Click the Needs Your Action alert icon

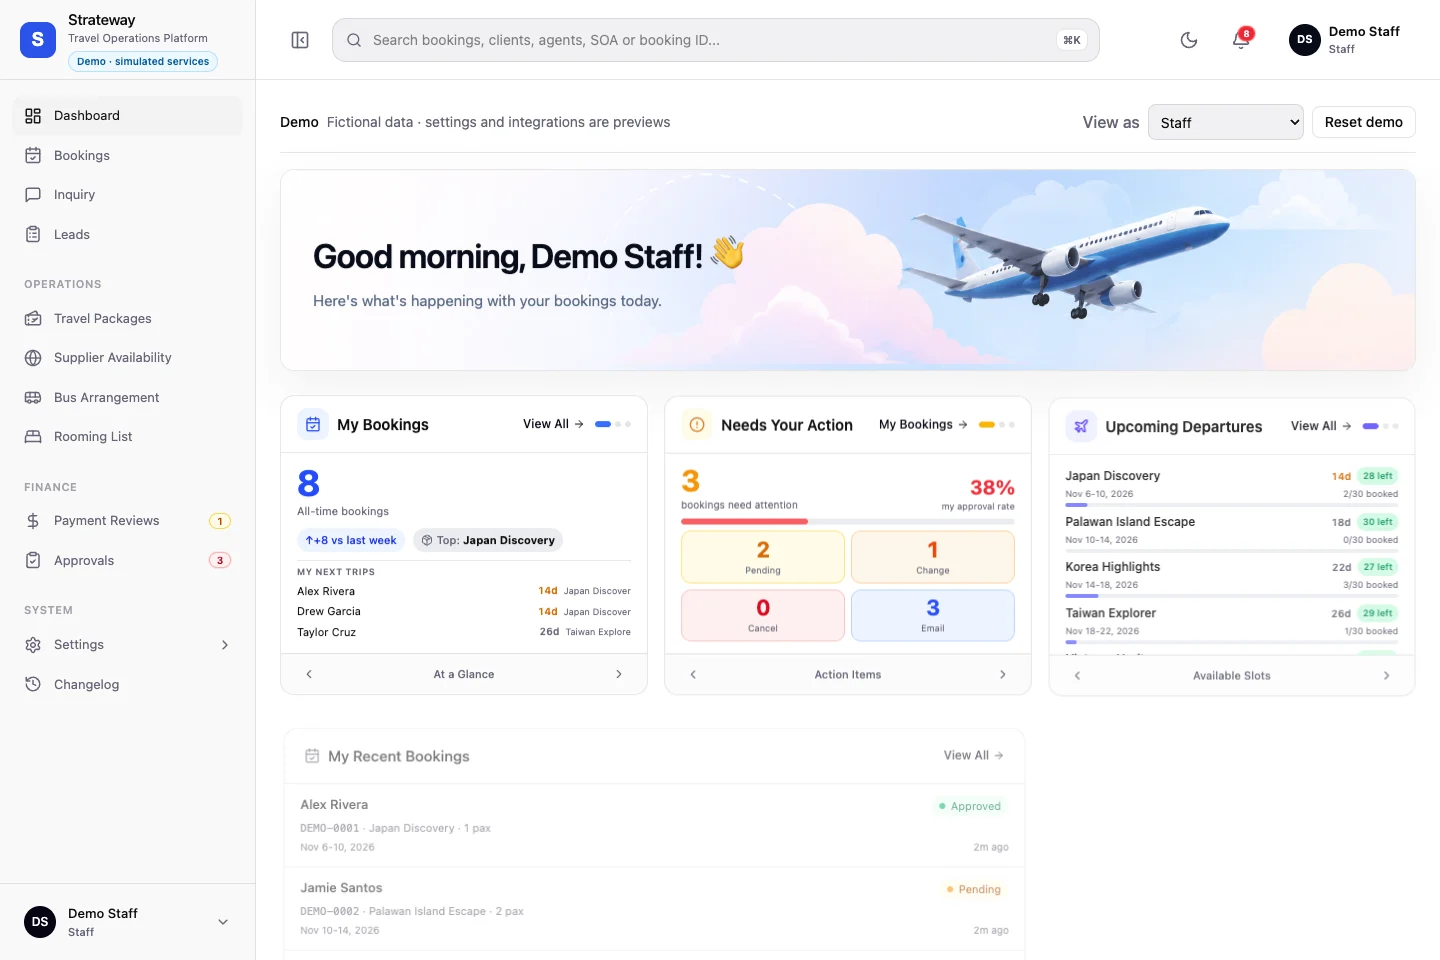click(697, 425)
